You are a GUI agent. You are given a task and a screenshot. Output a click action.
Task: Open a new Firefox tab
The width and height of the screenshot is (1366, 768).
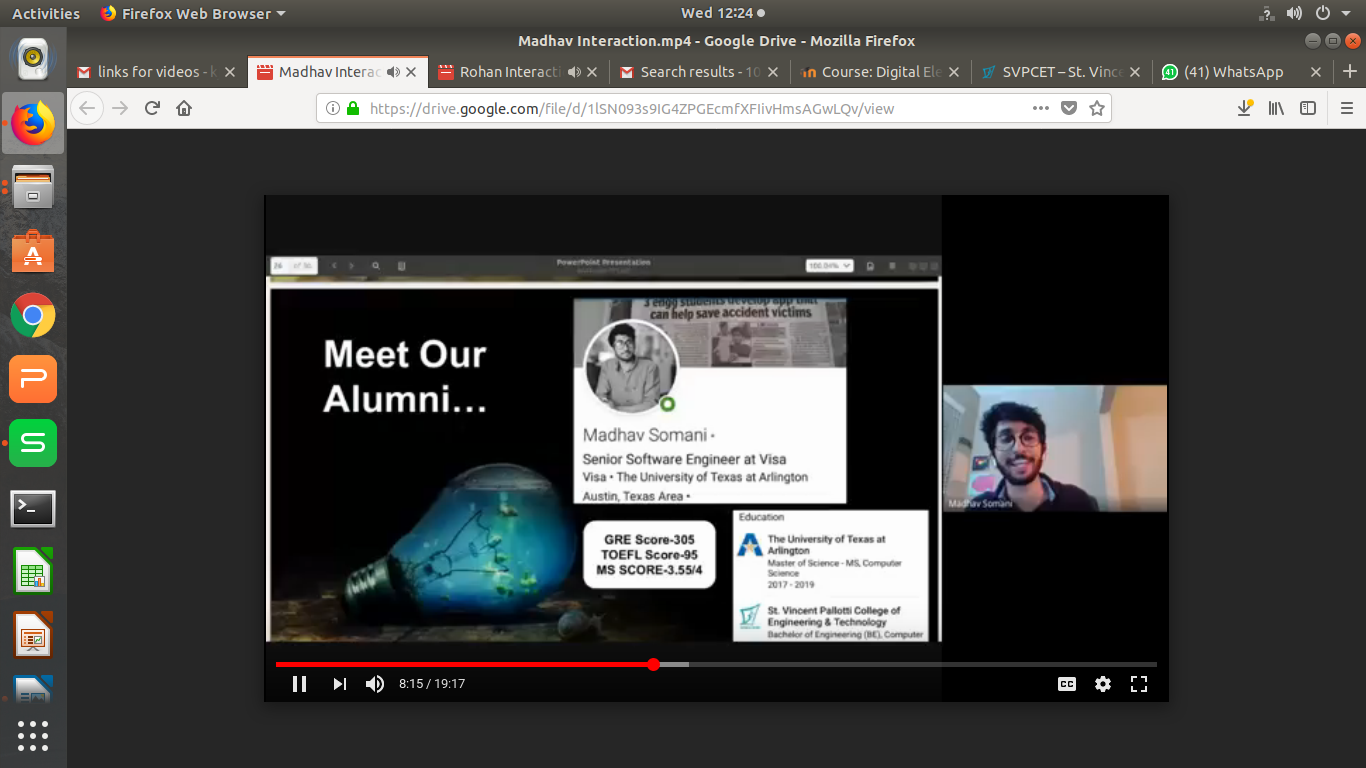1350,72
